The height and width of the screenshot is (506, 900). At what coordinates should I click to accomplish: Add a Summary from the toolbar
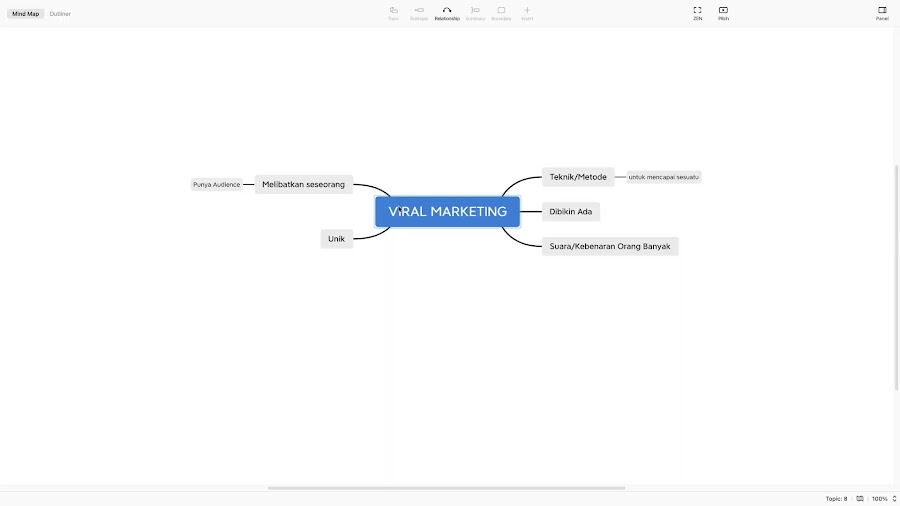(475, 13)
